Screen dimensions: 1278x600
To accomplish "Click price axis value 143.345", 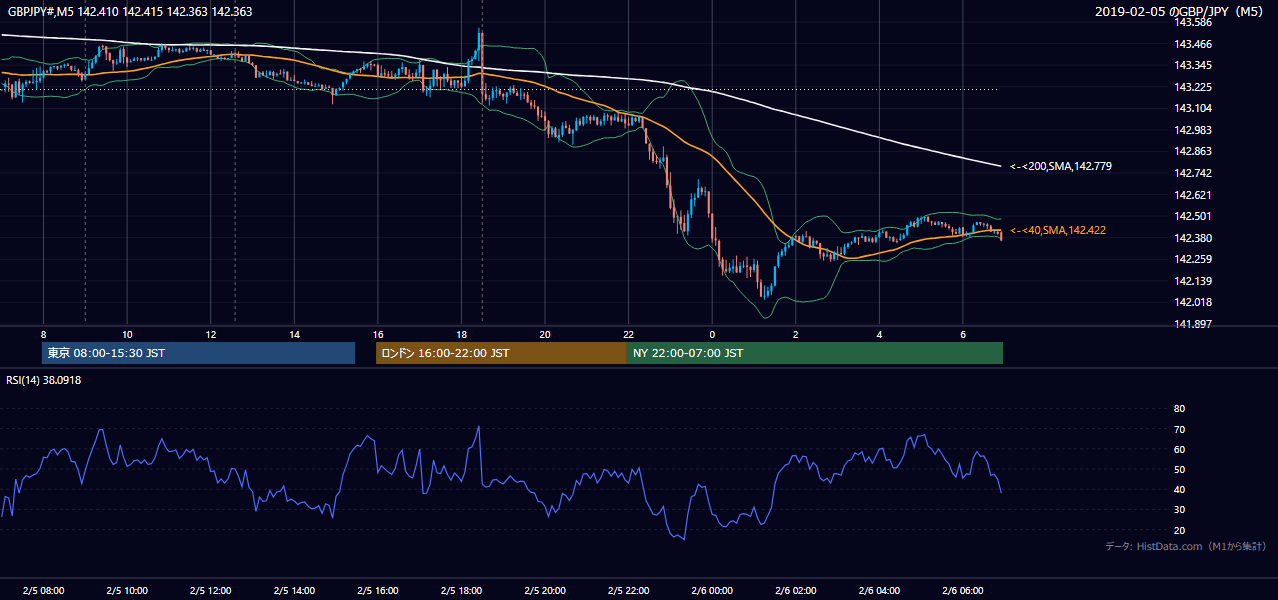I will (x=1192, y=65).
